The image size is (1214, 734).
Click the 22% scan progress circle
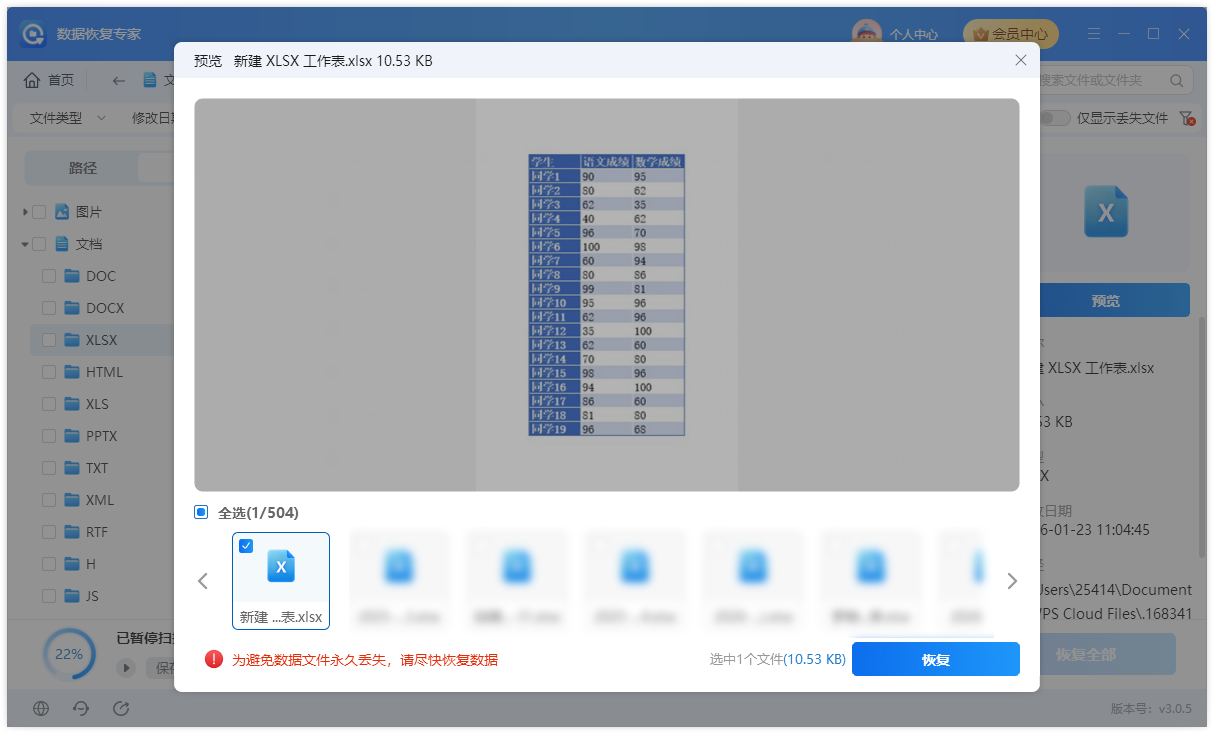click(69, 654)
